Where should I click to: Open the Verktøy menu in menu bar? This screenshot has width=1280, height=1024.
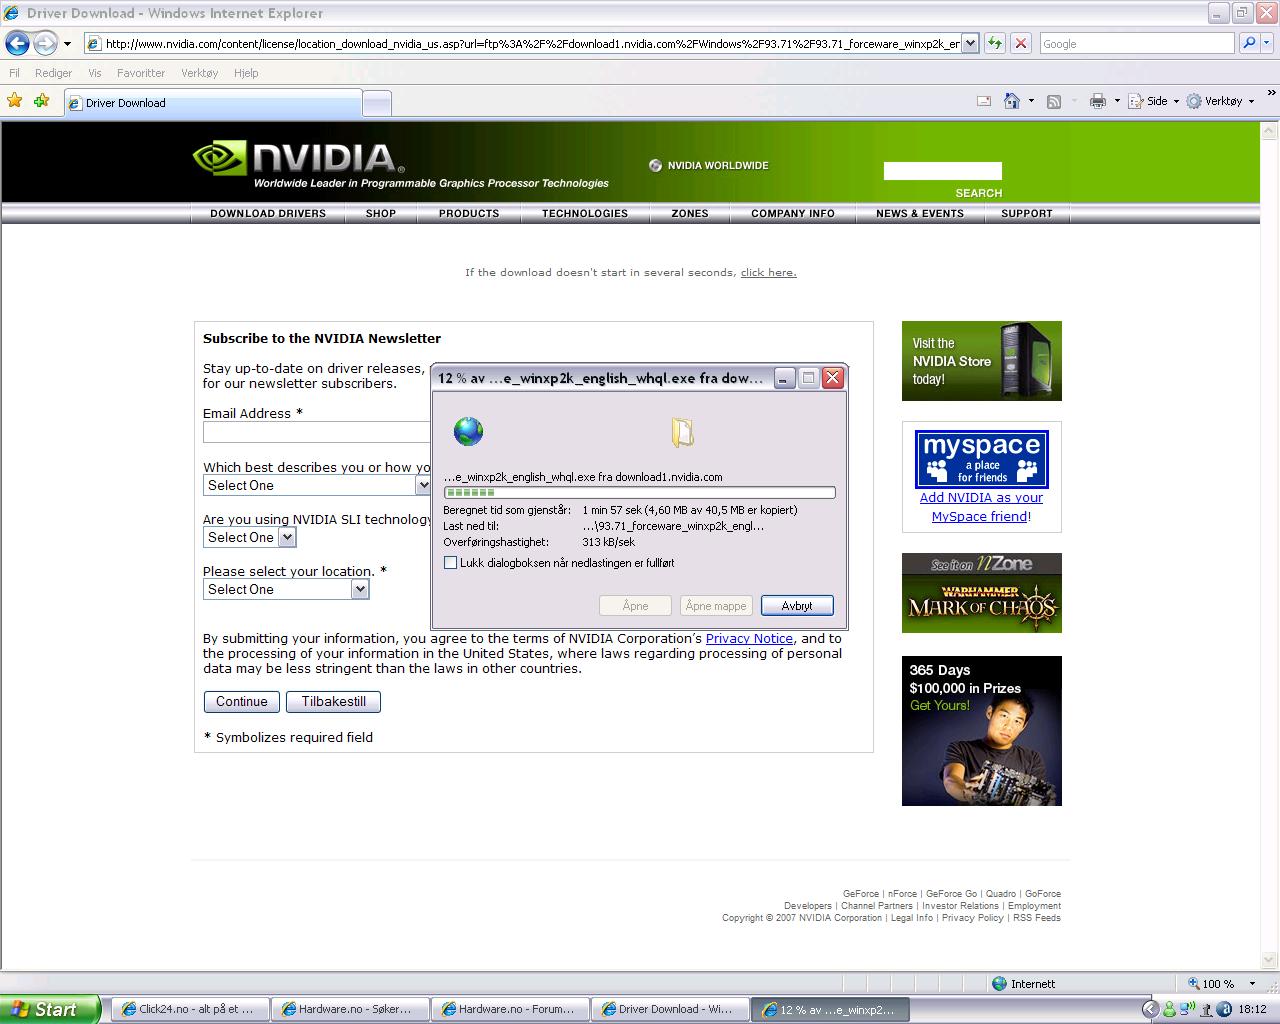(x=199, y=73)
